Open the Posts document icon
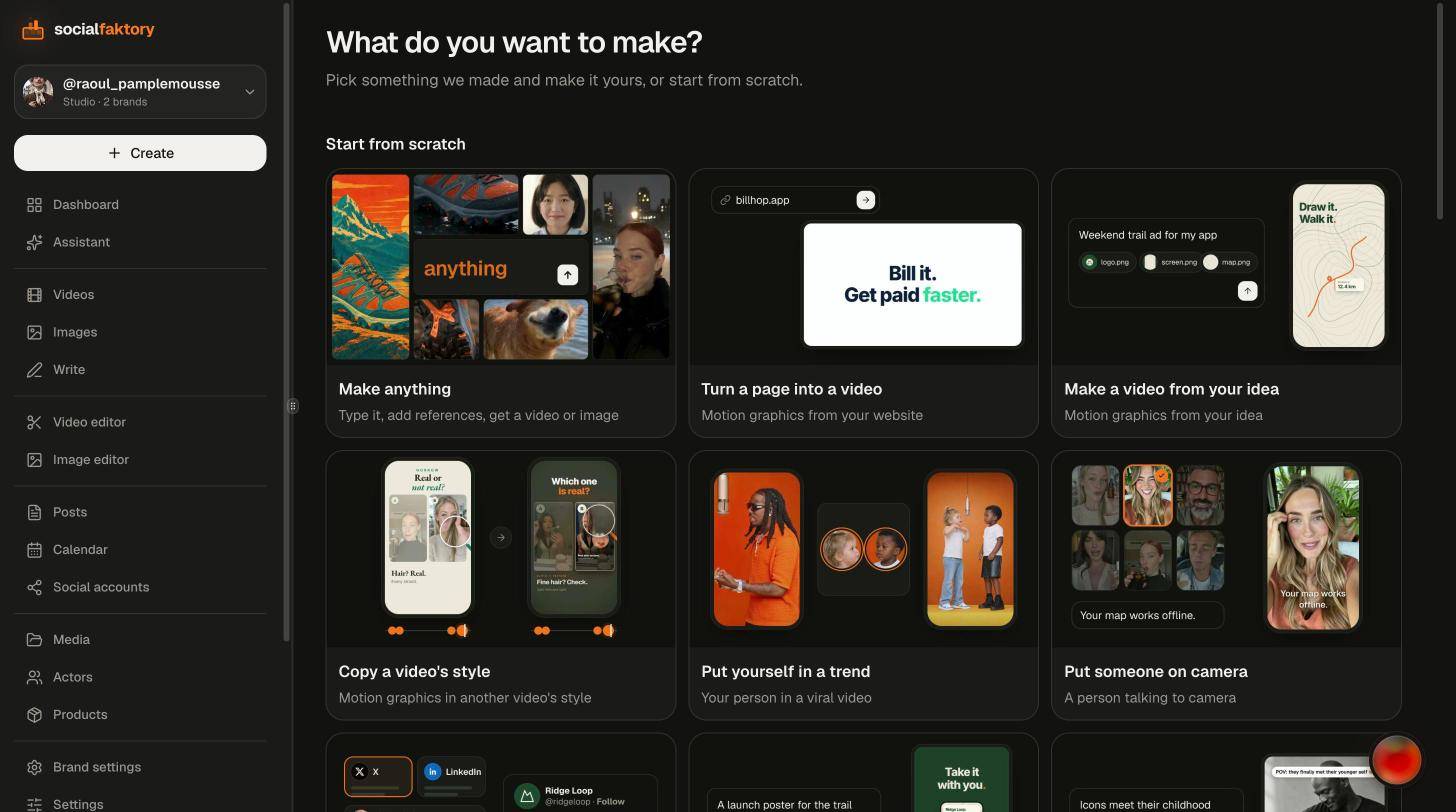1456x812 pixels. pos(34,512)
